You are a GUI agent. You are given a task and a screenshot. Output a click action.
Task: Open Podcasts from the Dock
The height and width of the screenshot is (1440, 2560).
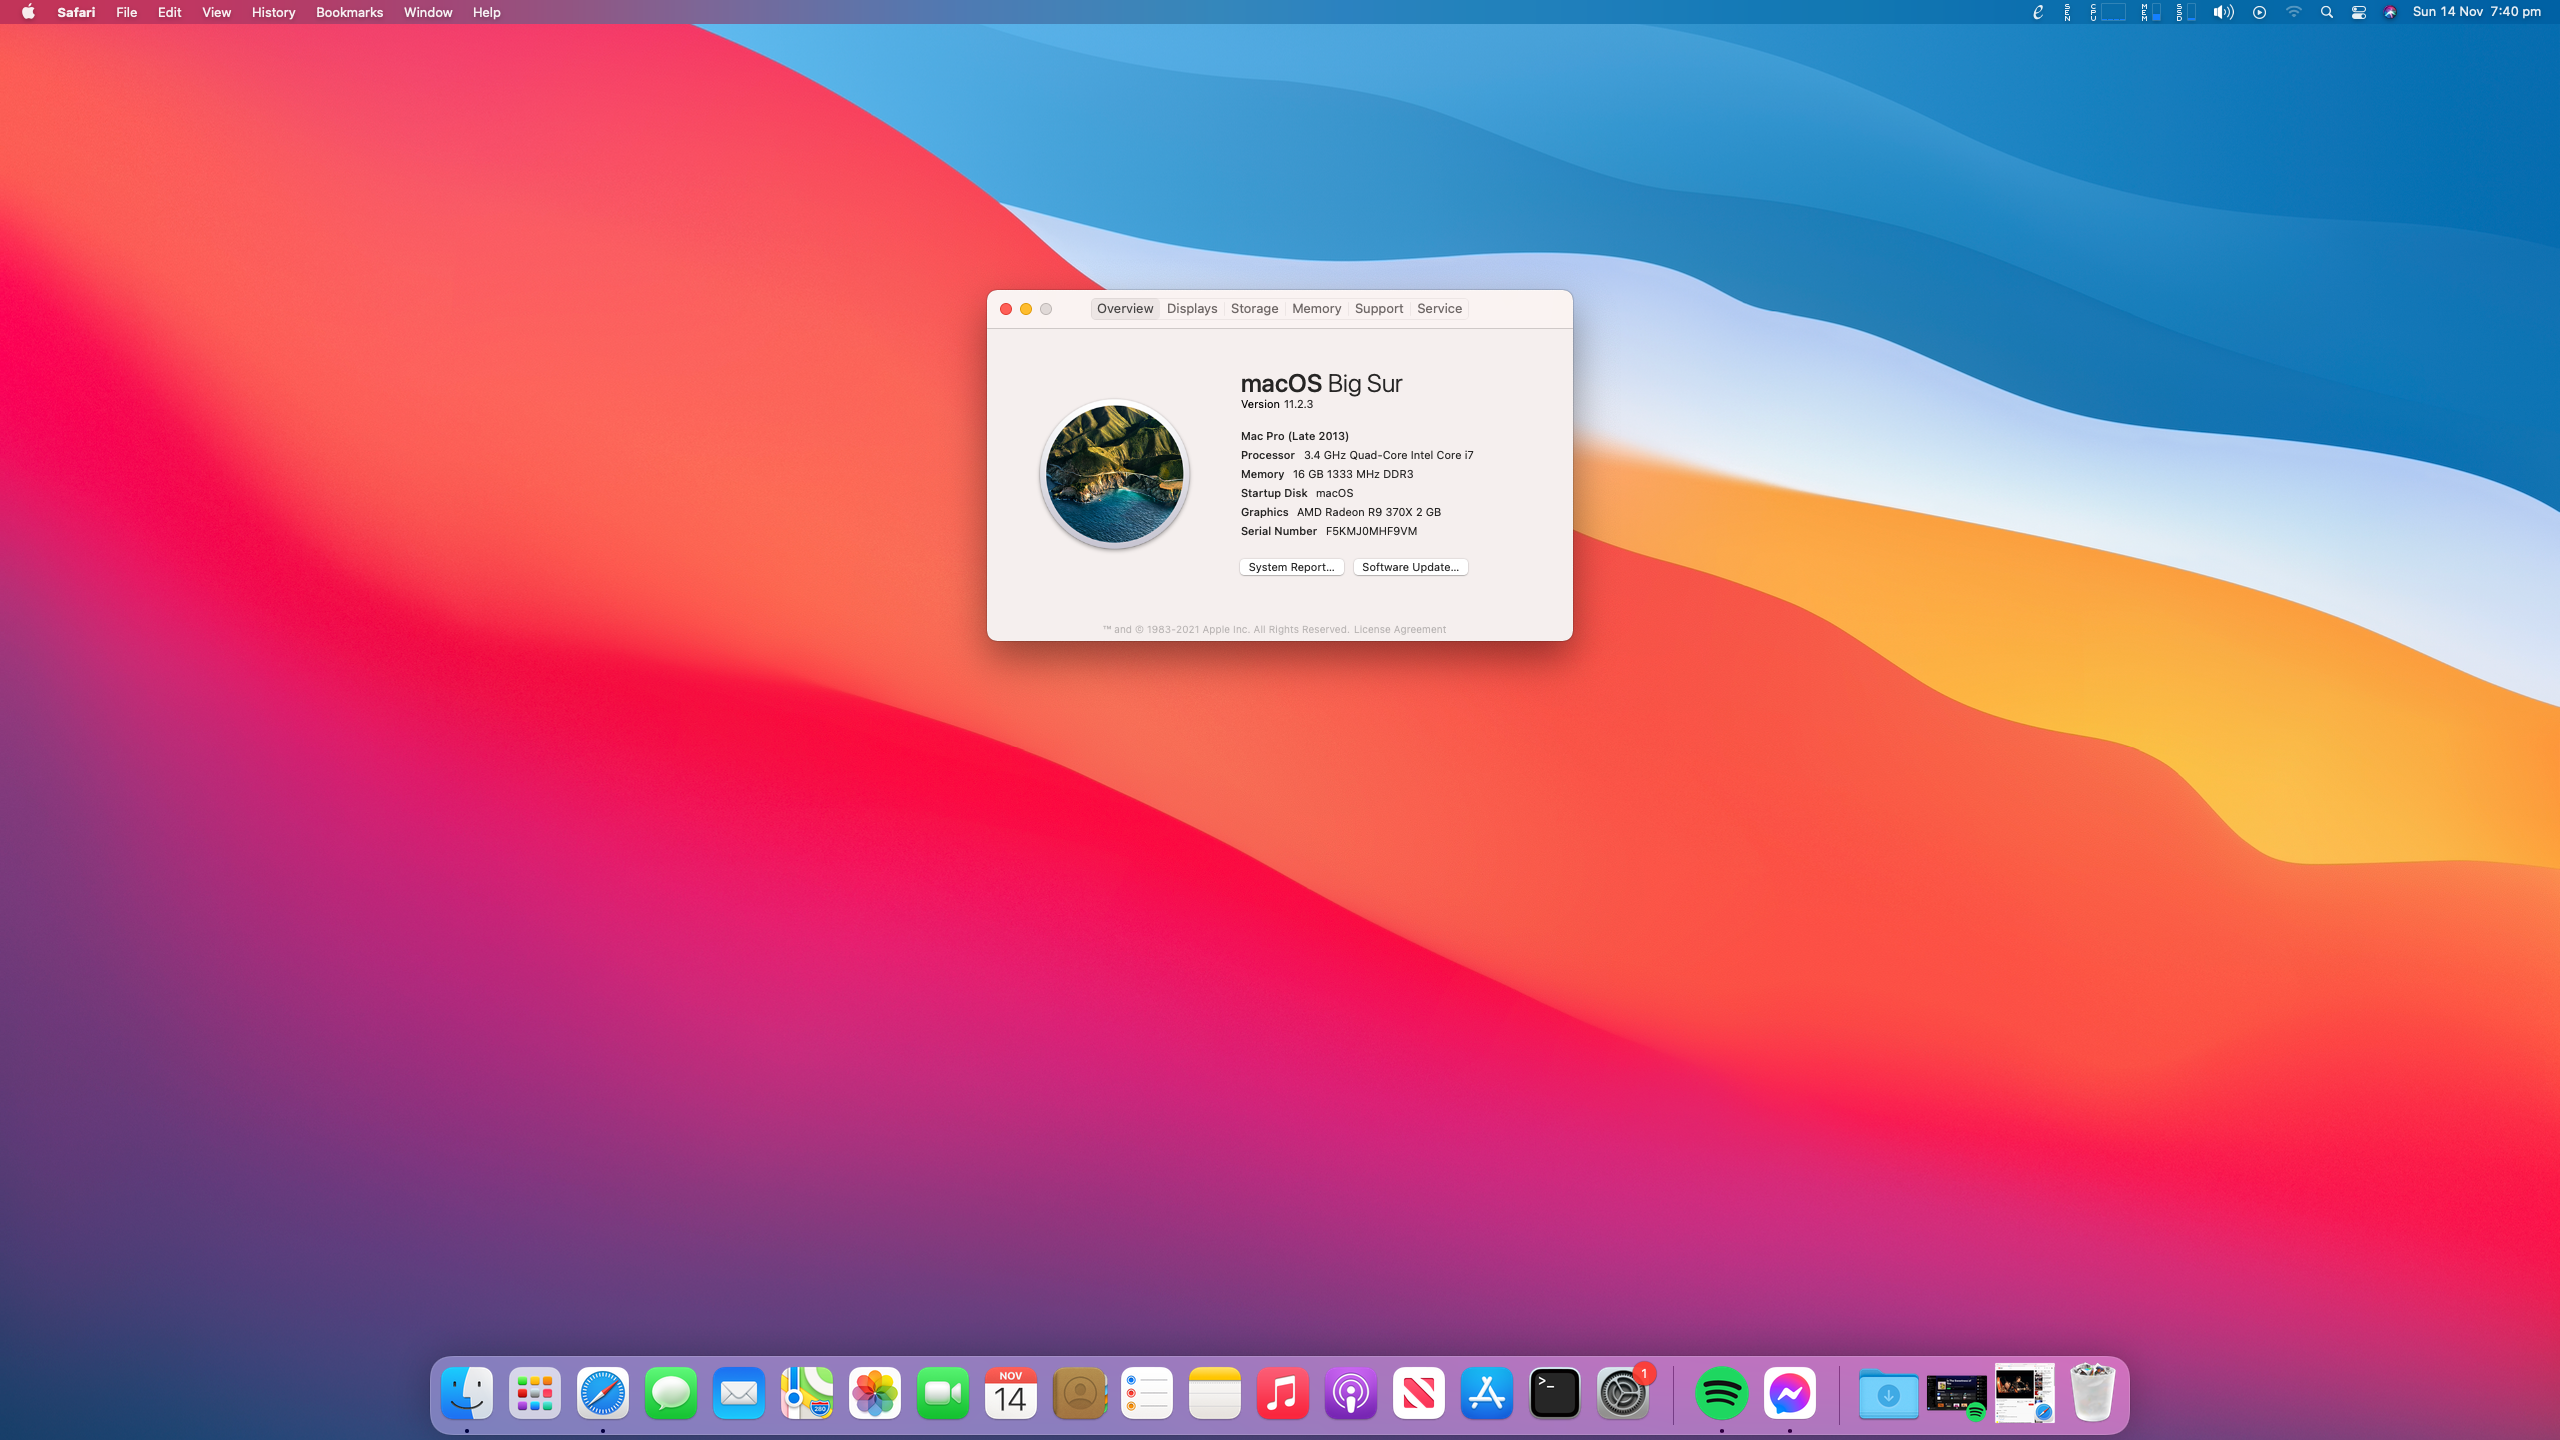1351,1393
